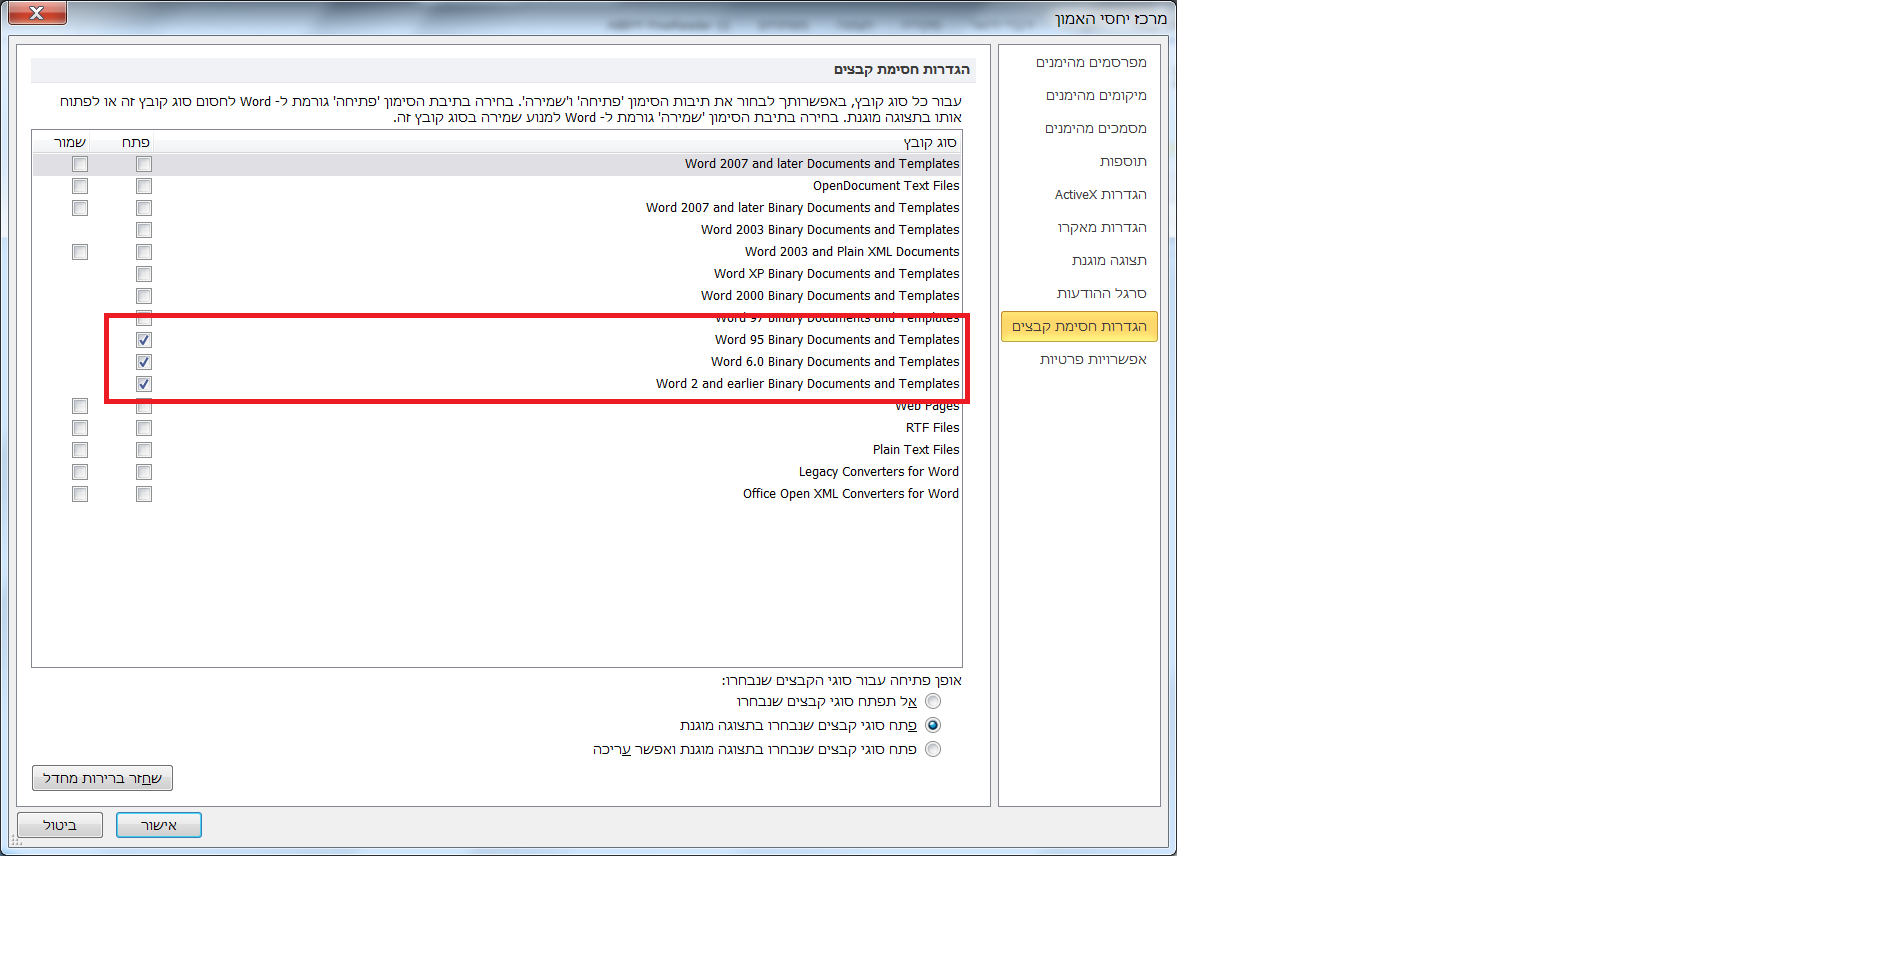Show הגדרות מאקרו (Macro Settings)
This screenshot has height=956, width=1897.
(1102, 228)
